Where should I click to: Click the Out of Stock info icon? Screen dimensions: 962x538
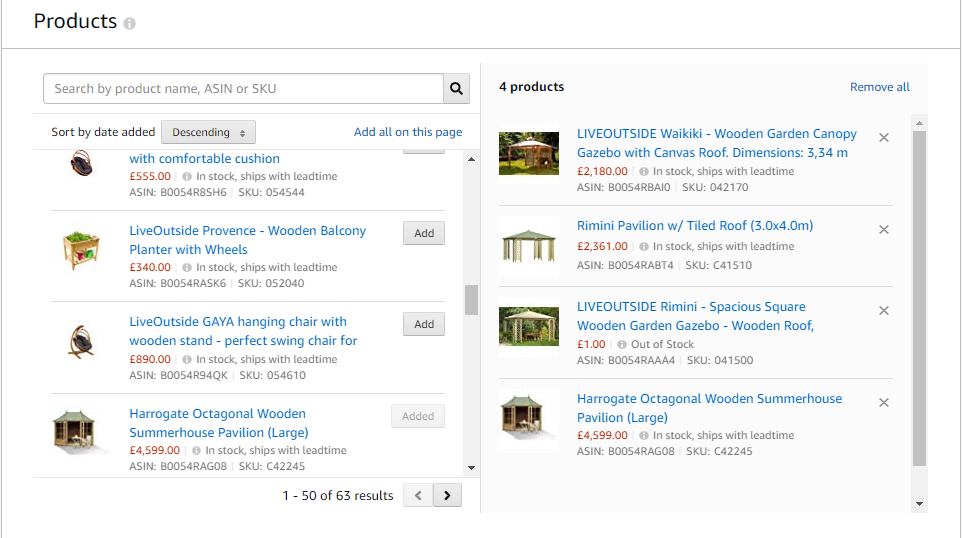coord(622,345)
